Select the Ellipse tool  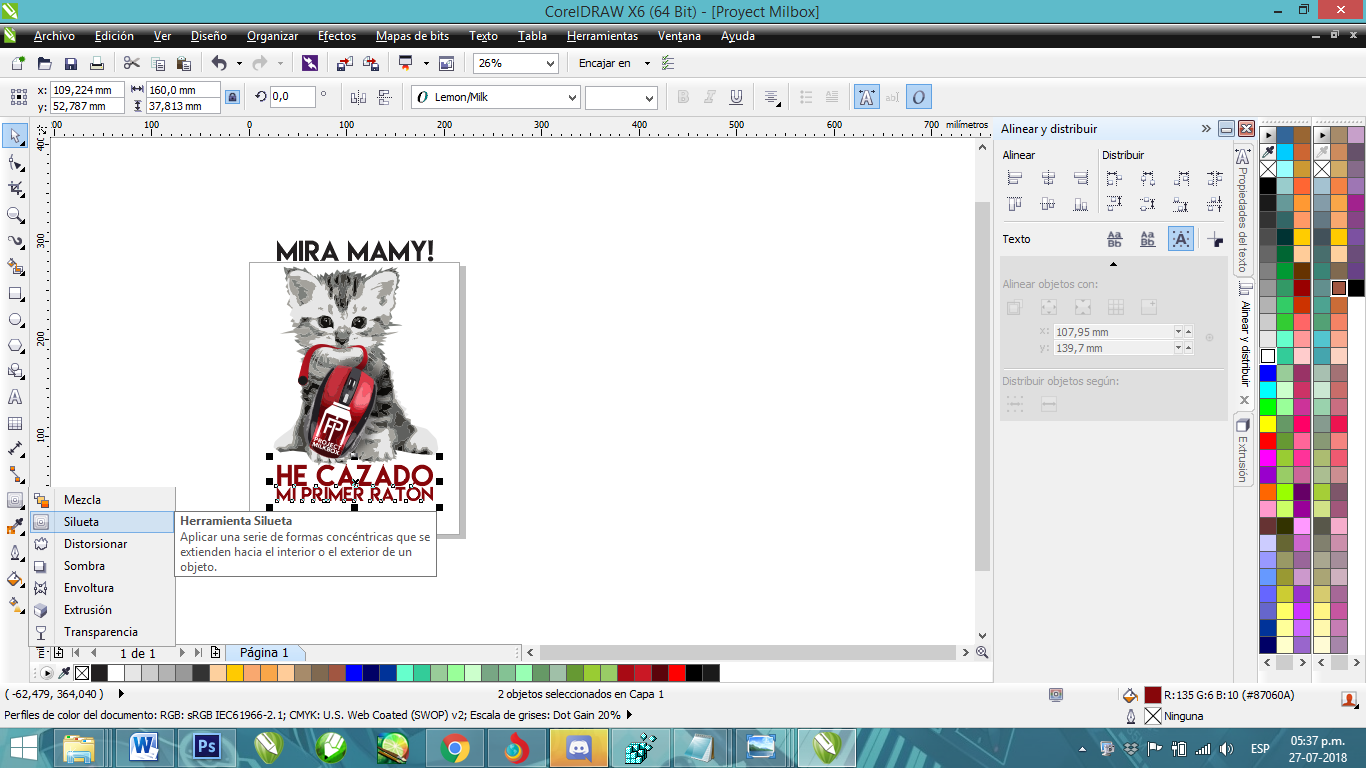coord(15,319)
